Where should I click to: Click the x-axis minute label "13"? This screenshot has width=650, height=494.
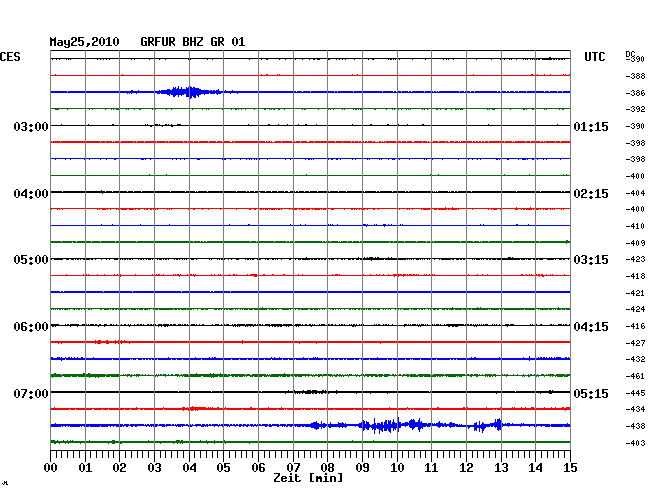pos(501,468)
